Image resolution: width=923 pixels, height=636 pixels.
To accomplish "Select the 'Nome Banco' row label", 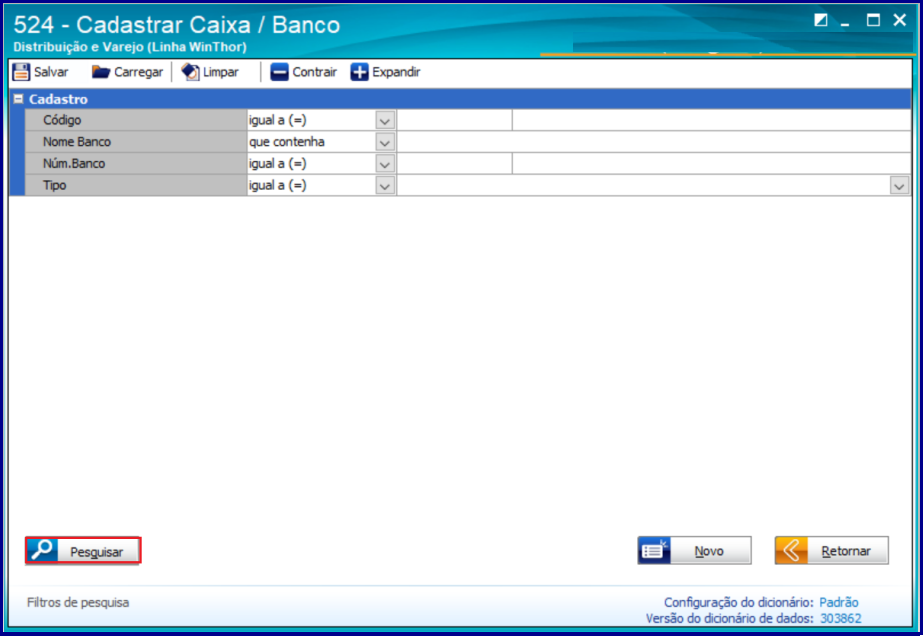I will click(x=77, y=142).
